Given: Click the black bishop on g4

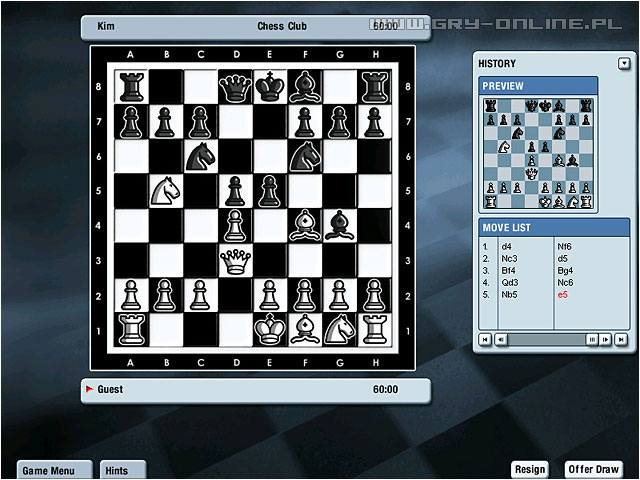Looking at the screenshot, I should click(340, 224).
